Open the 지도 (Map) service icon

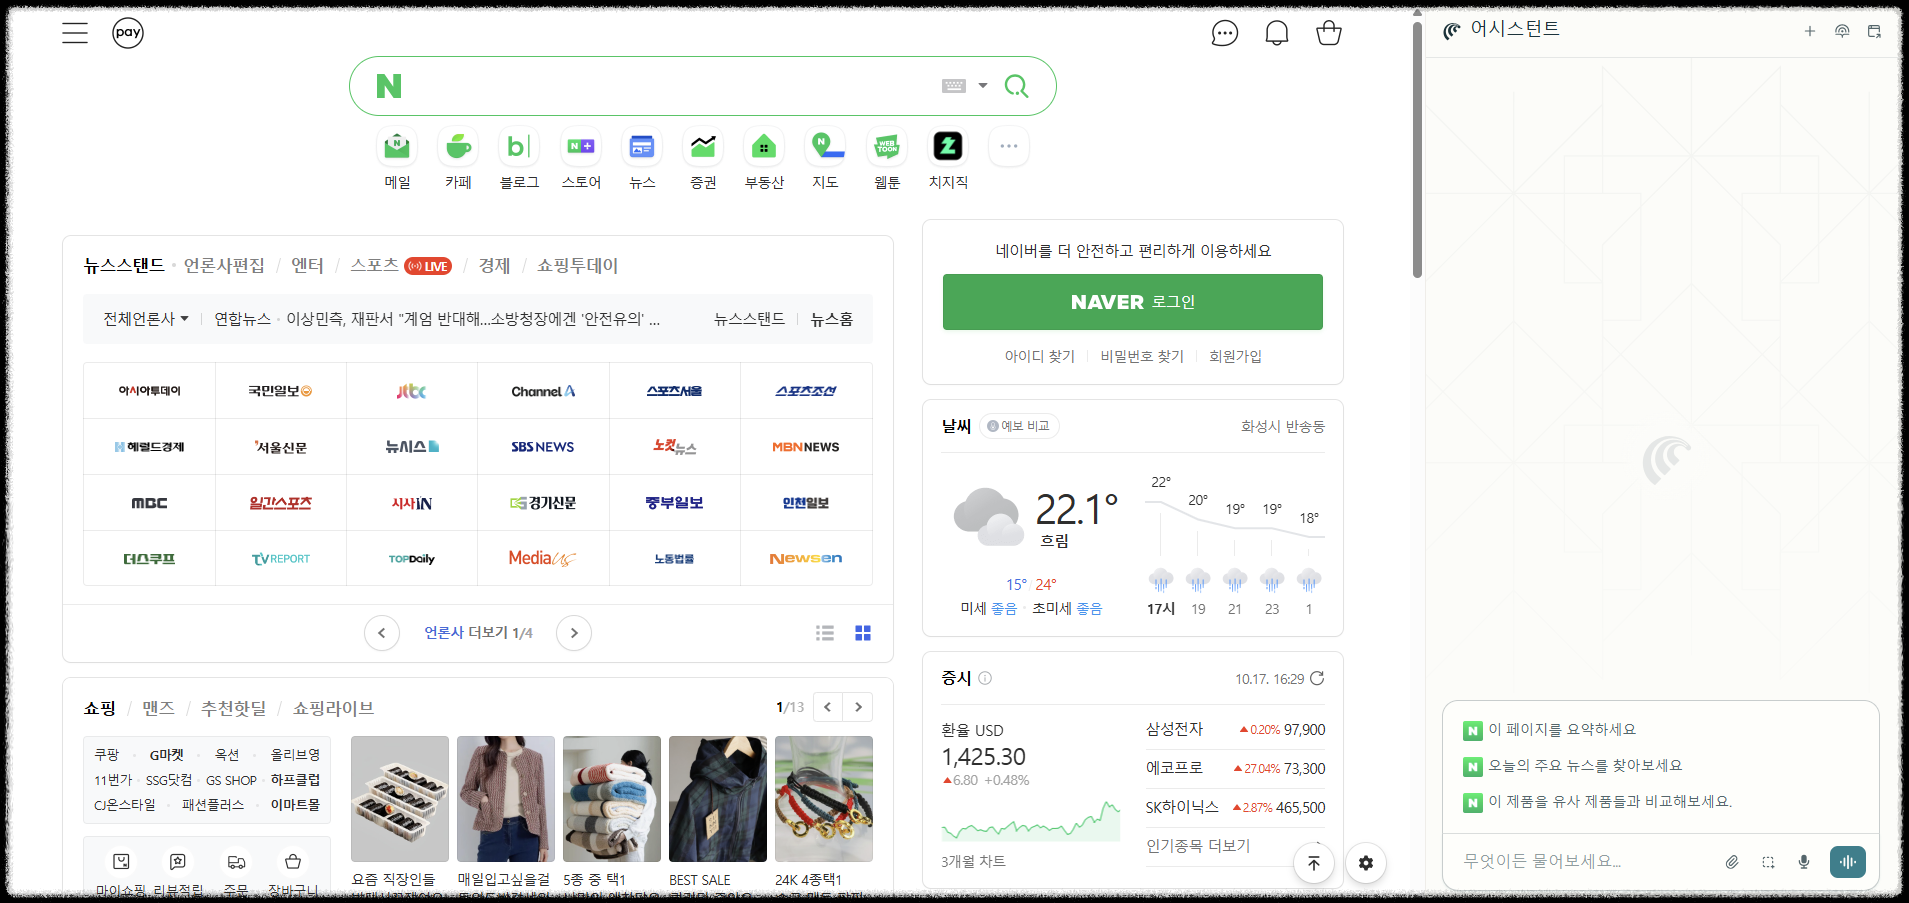tap(825, 146)
